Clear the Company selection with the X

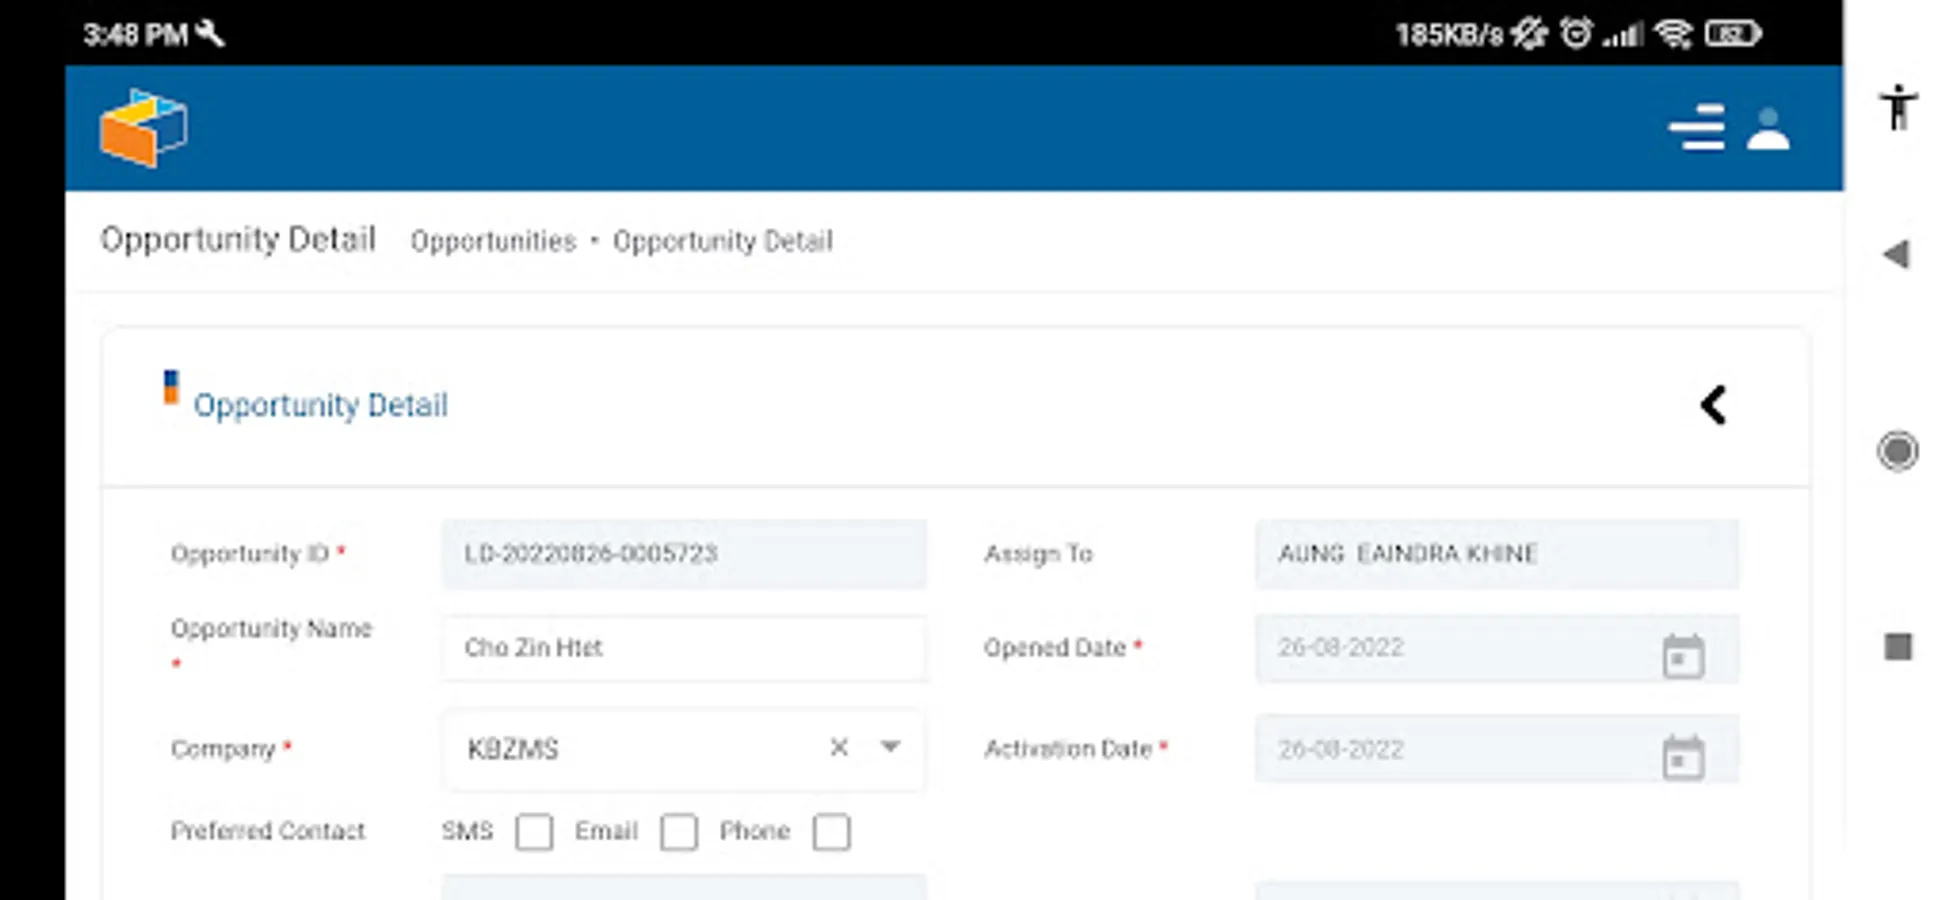point(839,747)
